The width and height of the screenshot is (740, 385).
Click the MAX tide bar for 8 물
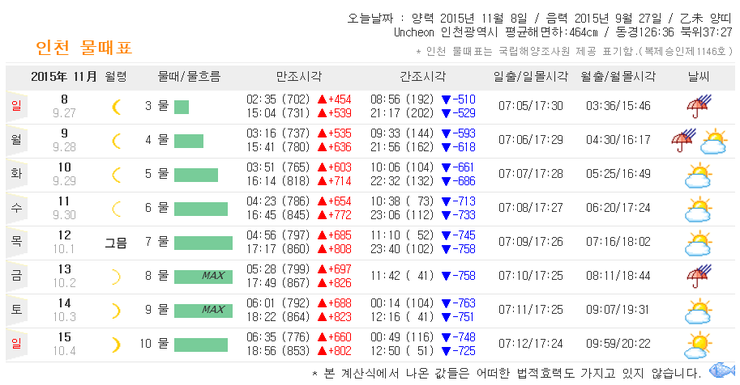203,277
